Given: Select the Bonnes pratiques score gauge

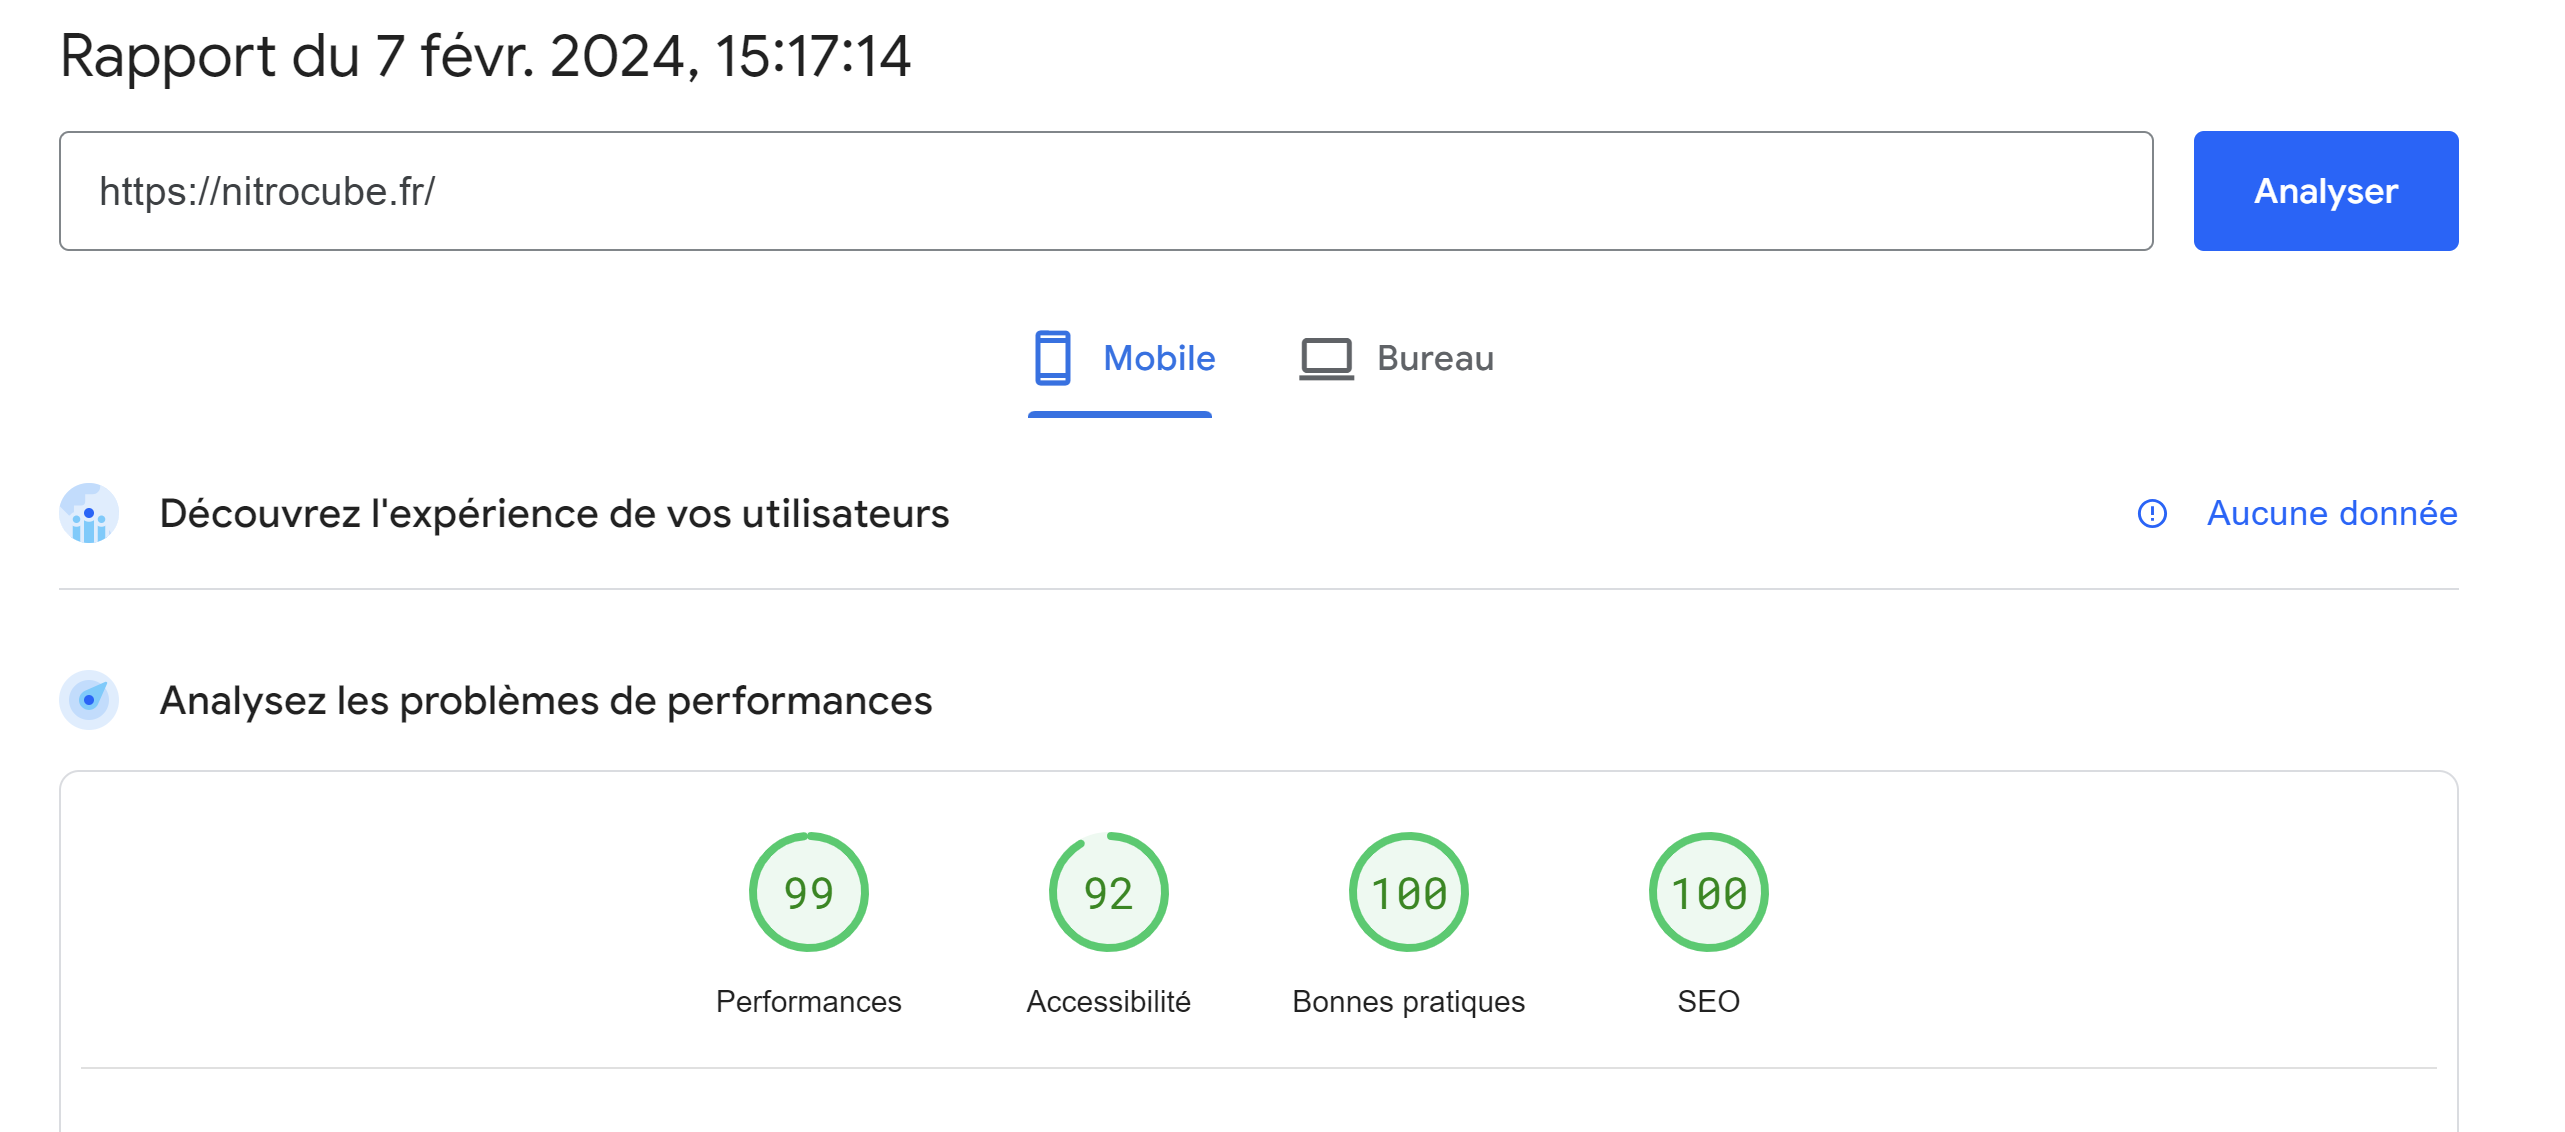Looking at the screenshot, I should (1408, 892).
